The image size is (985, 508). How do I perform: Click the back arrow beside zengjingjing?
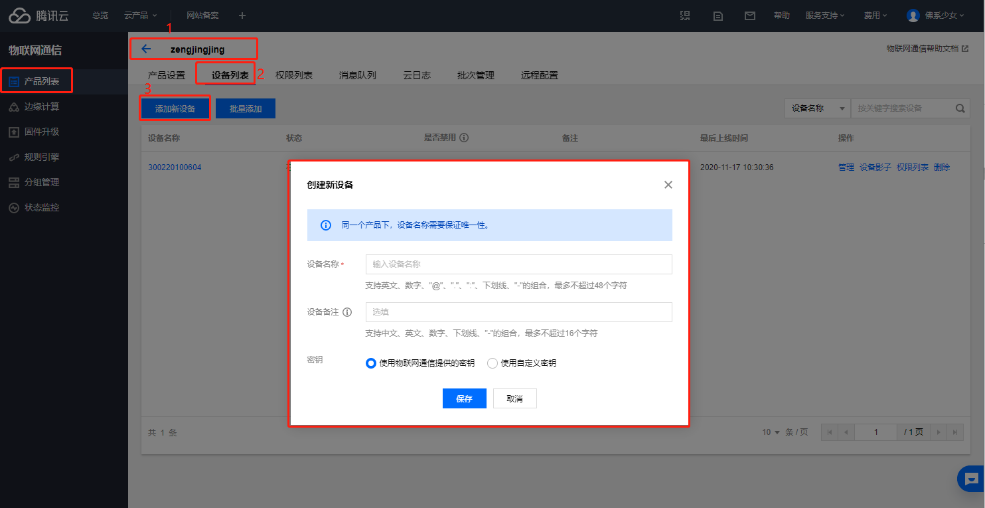146,48
